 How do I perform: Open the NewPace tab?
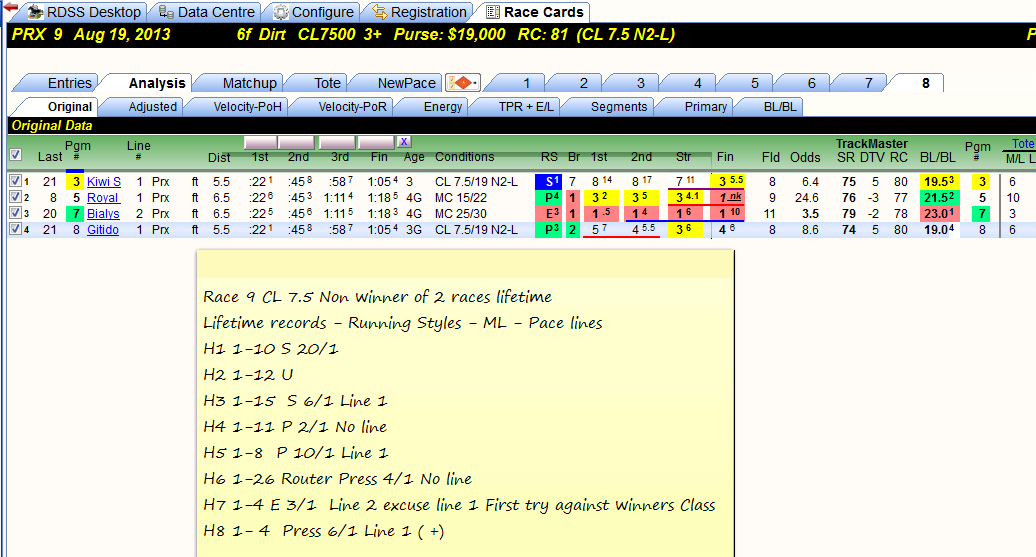click(x=406, y=83)
